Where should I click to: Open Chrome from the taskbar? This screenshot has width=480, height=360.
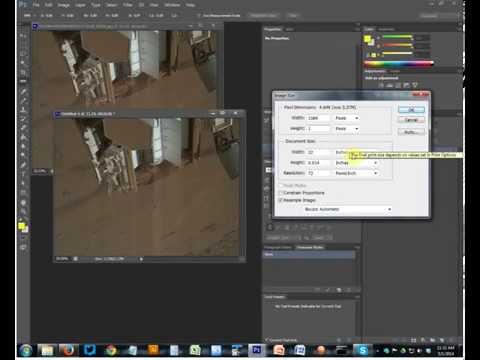pos(111,350)
